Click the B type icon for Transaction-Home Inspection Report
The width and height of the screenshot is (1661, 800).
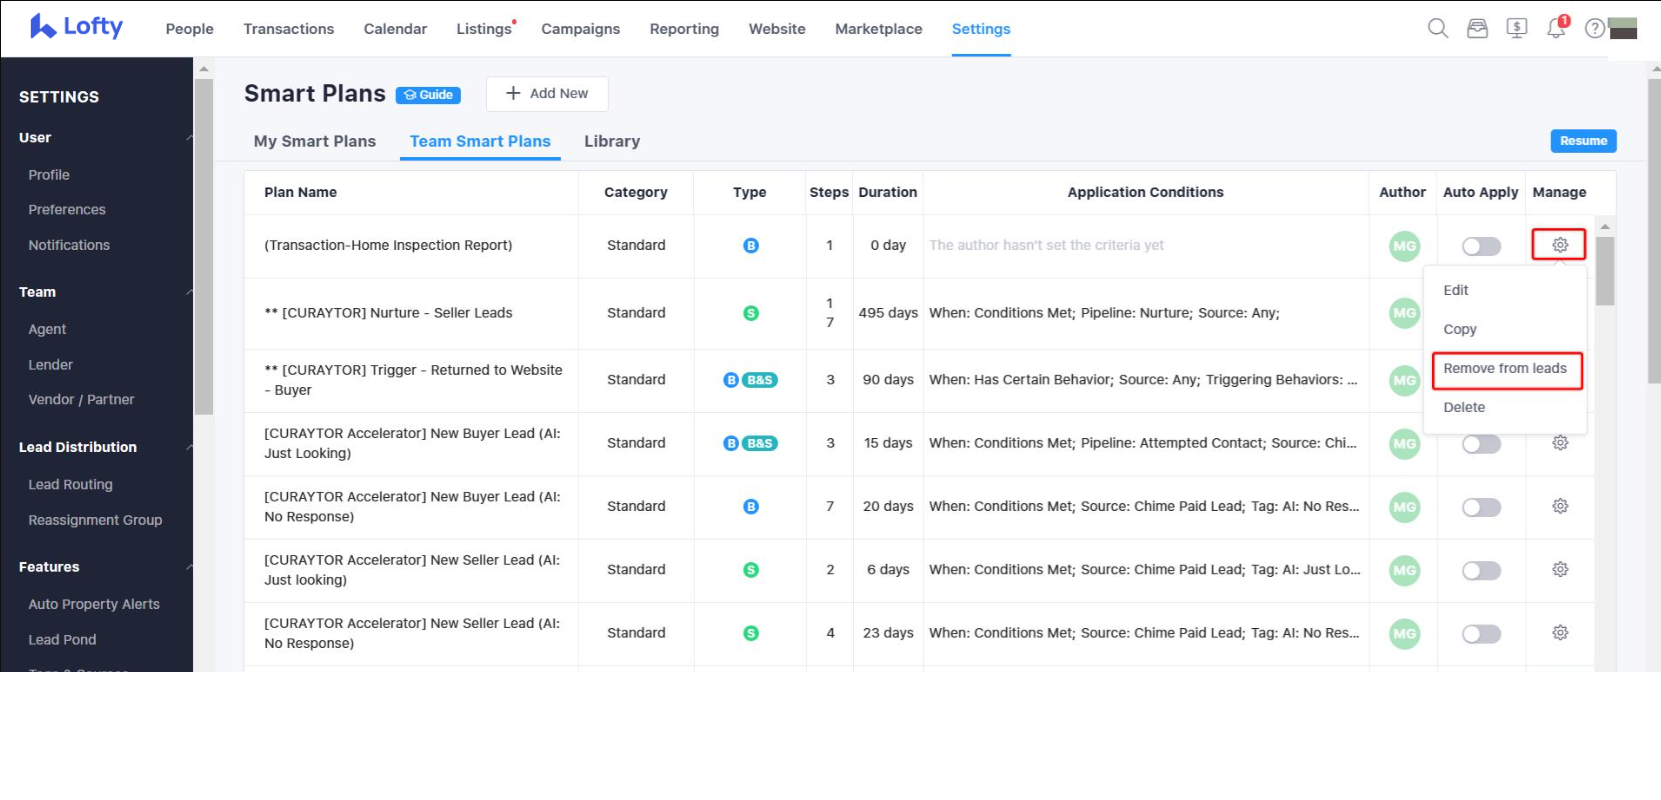click(751, 245)
